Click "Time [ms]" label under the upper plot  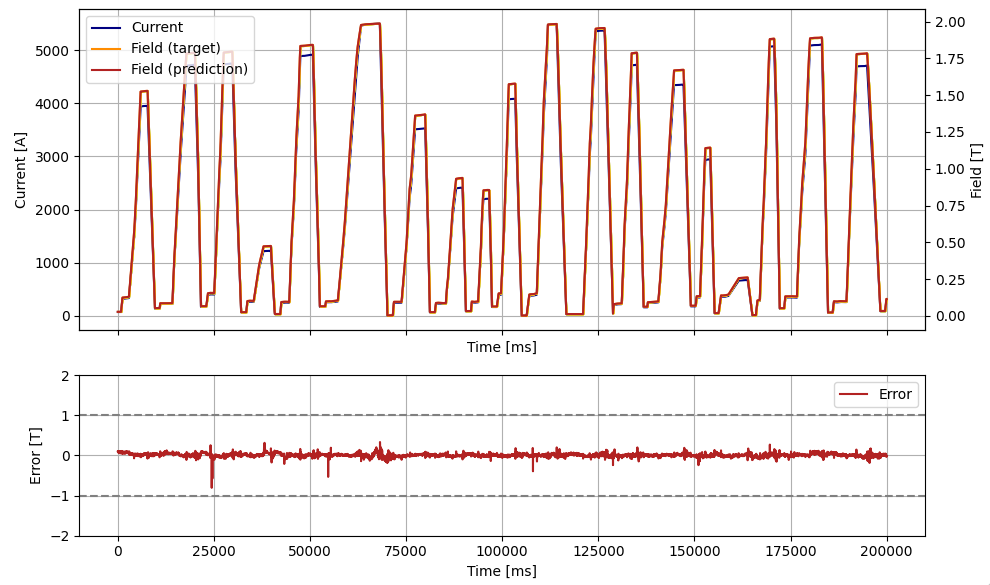point(501,347)
